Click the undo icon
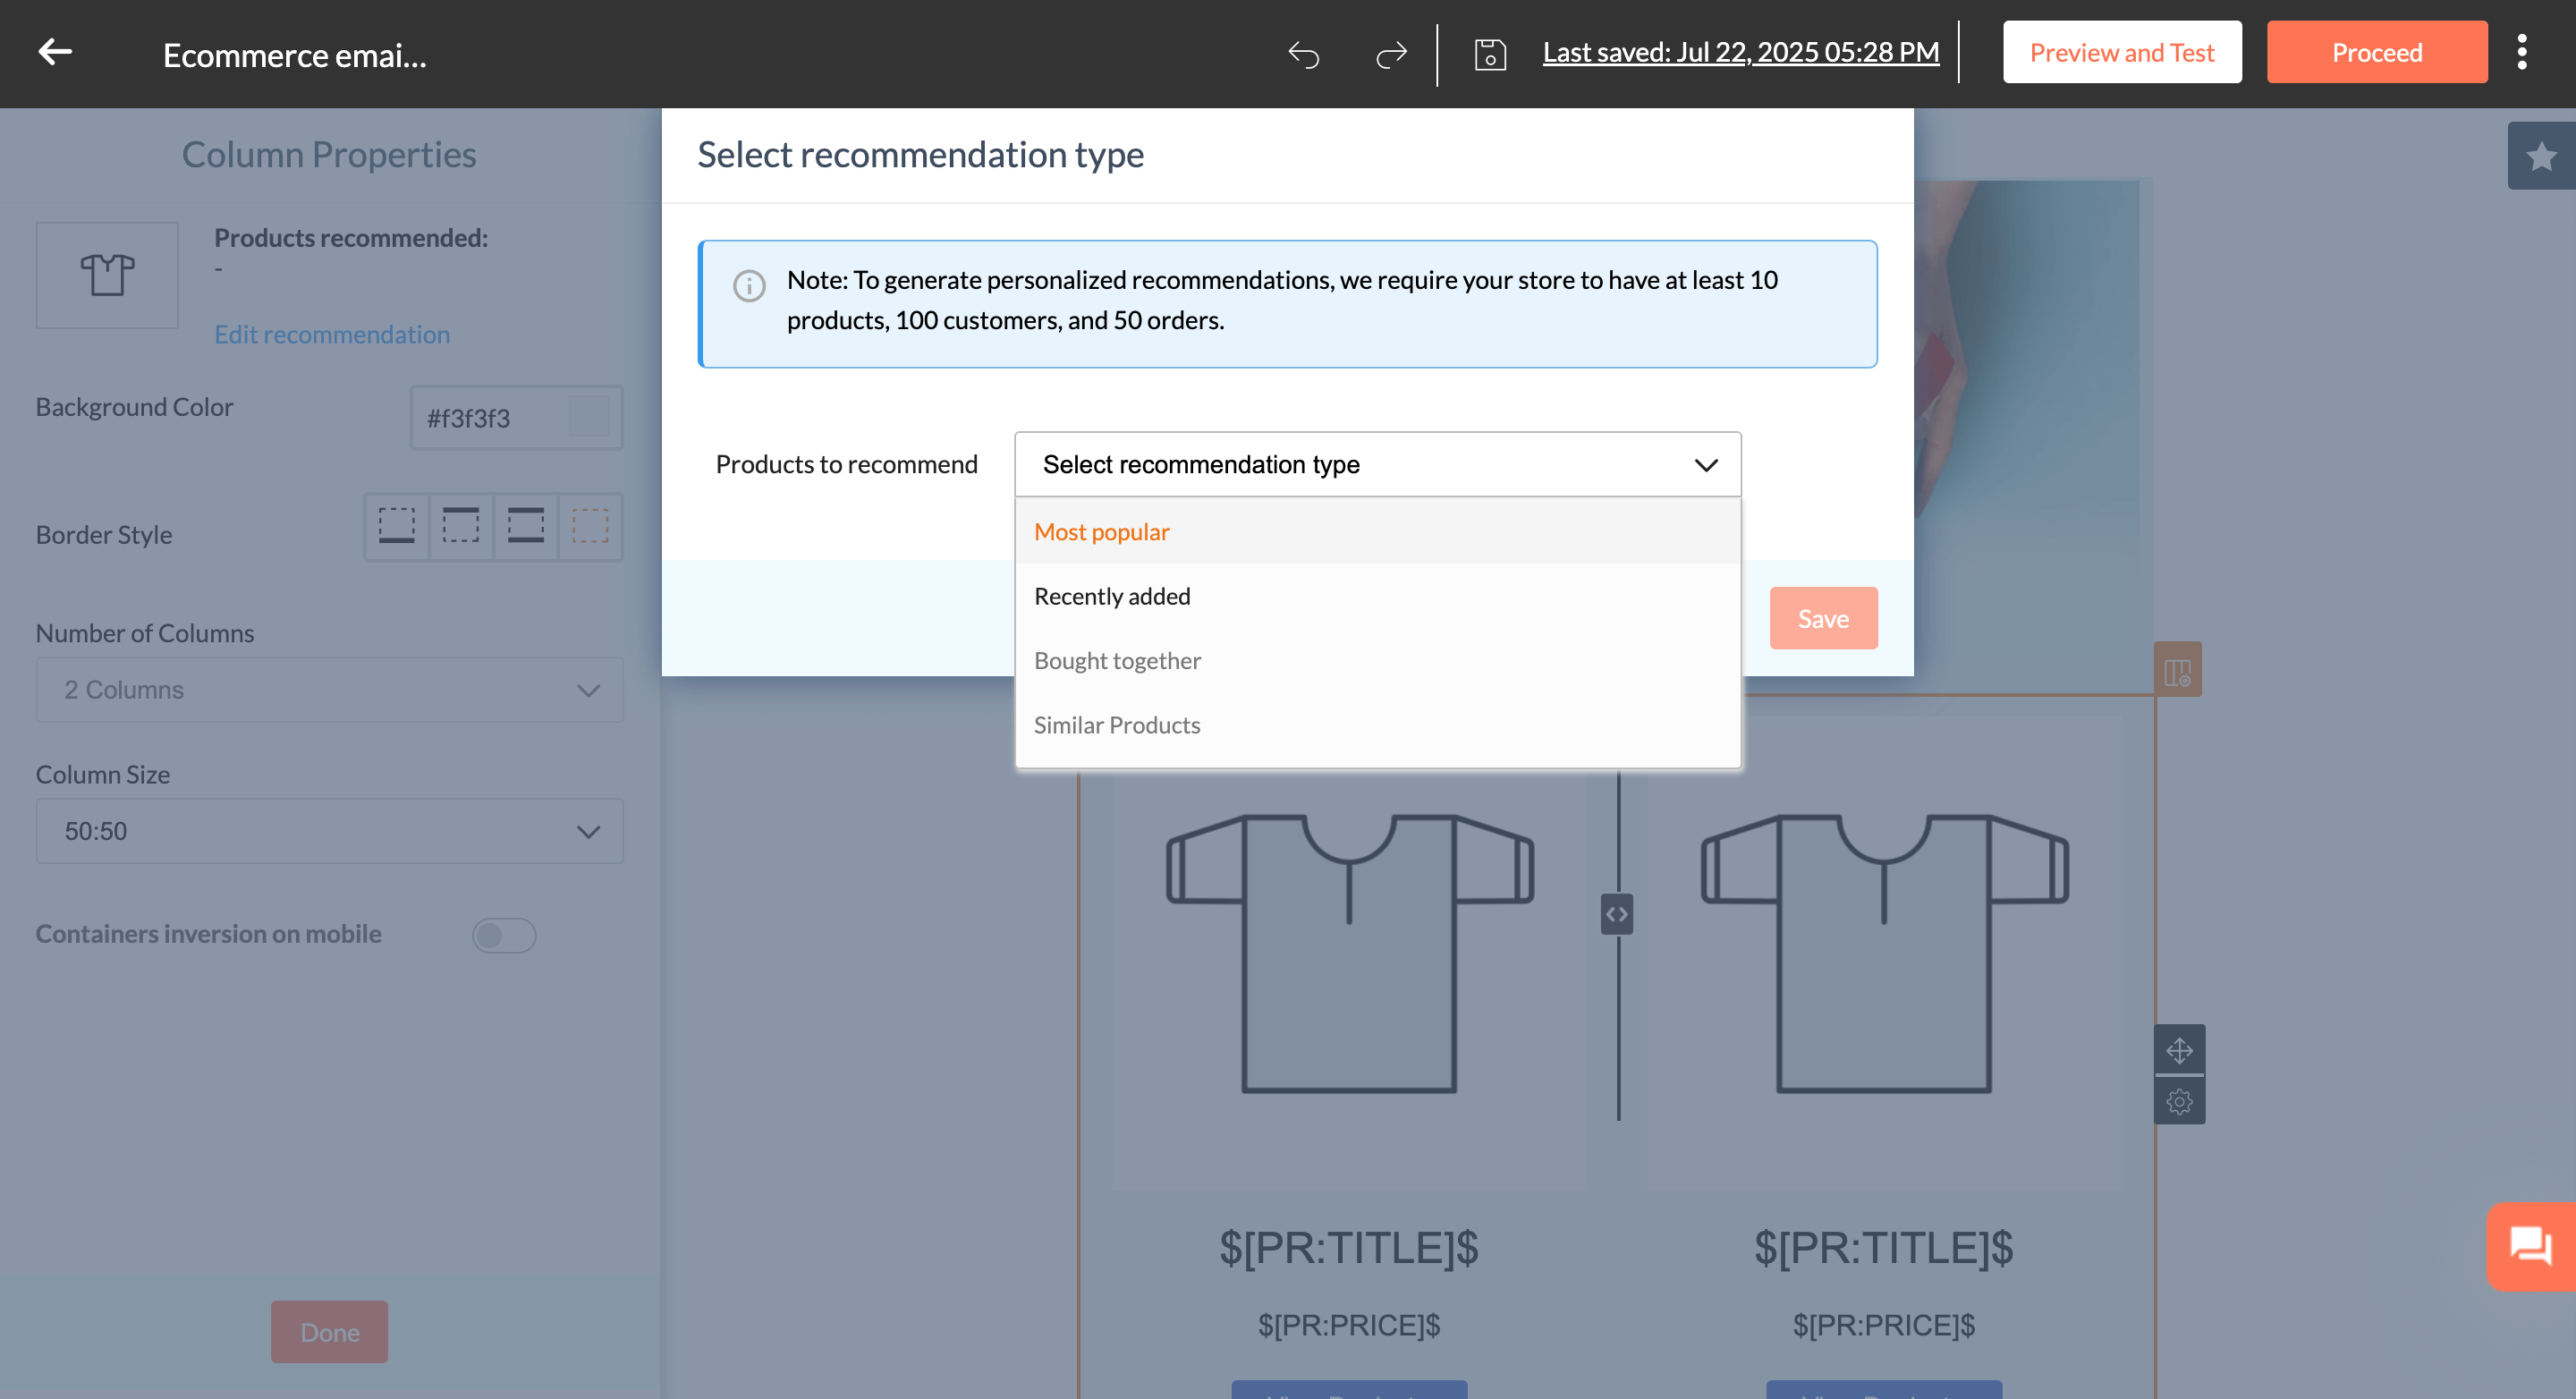Viewport: 2576px width, 1399px height. 1303,54
